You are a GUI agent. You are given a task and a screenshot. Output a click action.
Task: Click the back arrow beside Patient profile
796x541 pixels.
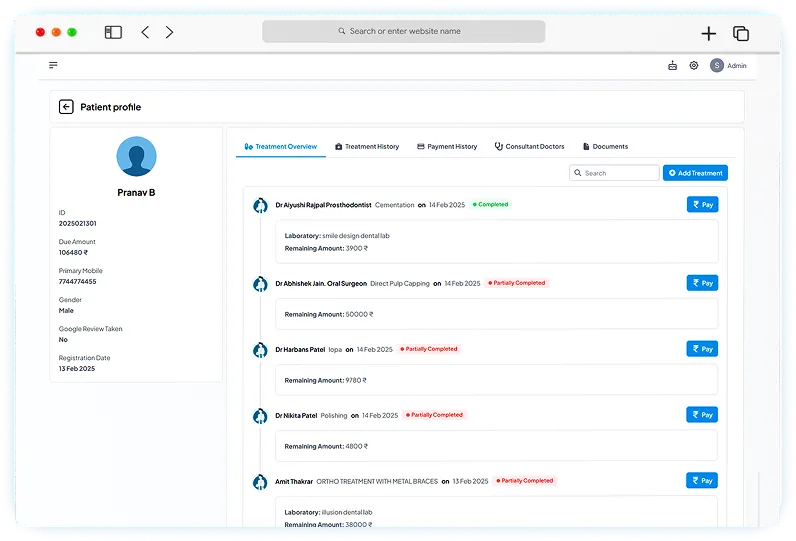tap(66, 107)
